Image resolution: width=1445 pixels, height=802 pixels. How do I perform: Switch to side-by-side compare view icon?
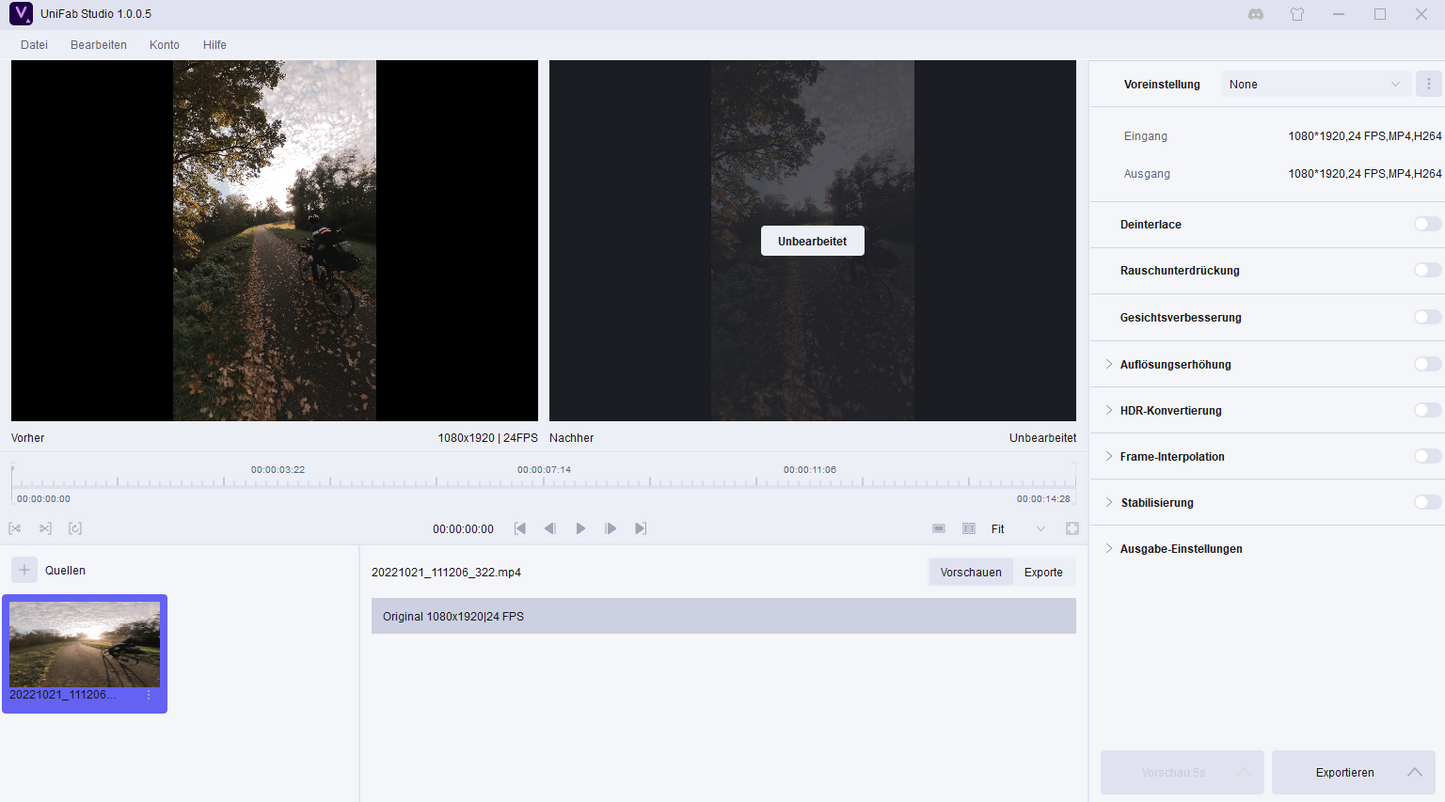click(968, 528)
